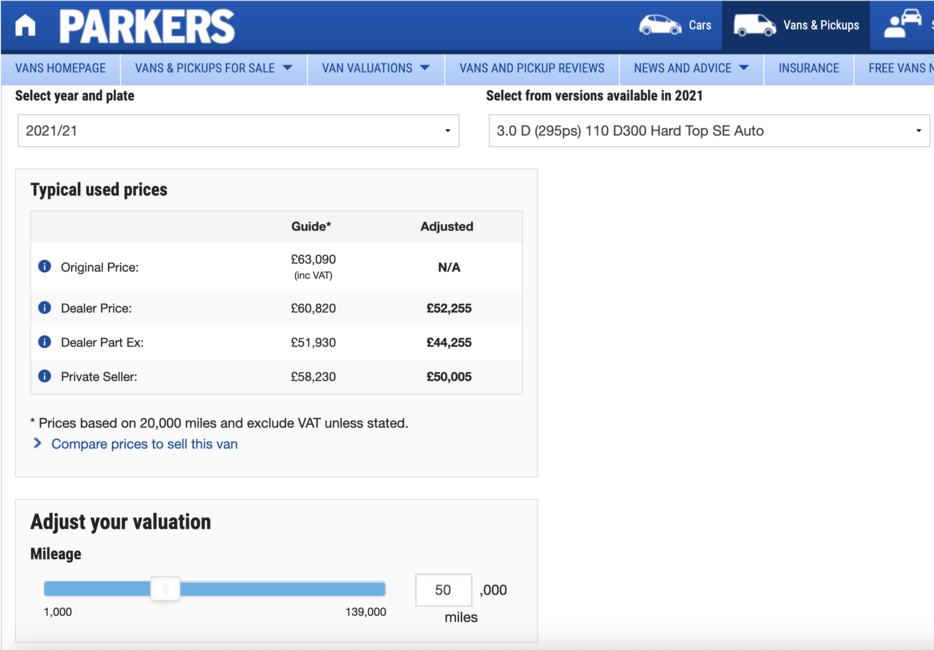Open the person-and-car account icon

(x=903, y=24)
